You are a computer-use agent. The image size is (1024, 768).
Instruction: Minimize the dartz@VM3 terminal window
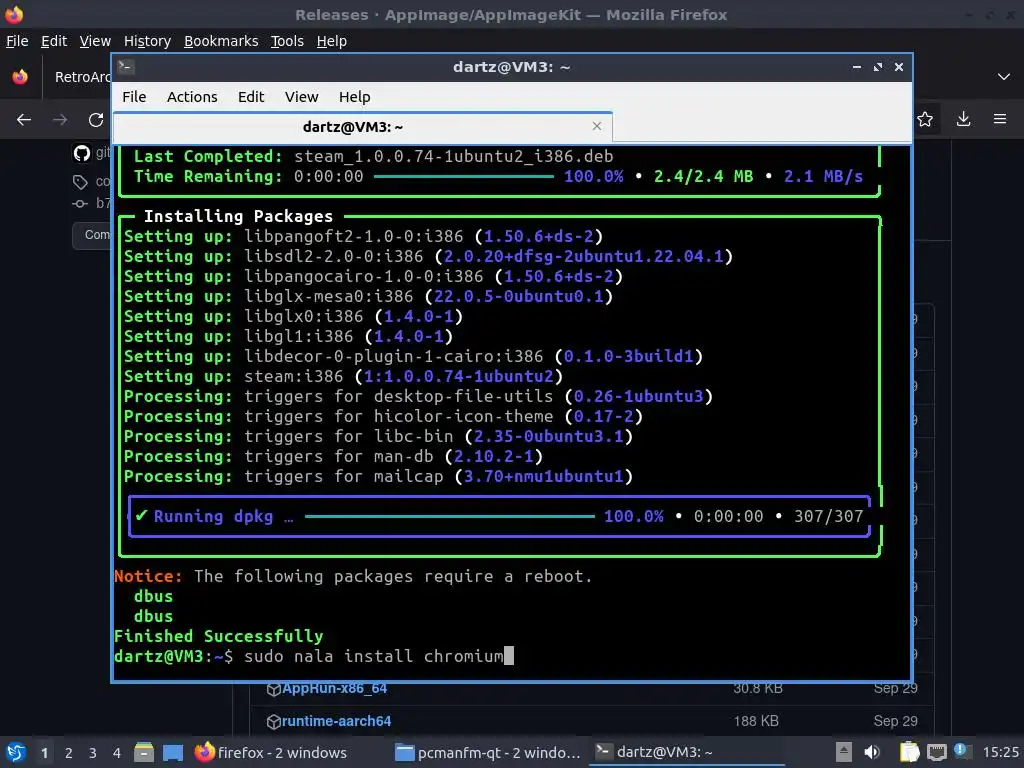pos(857,67)
